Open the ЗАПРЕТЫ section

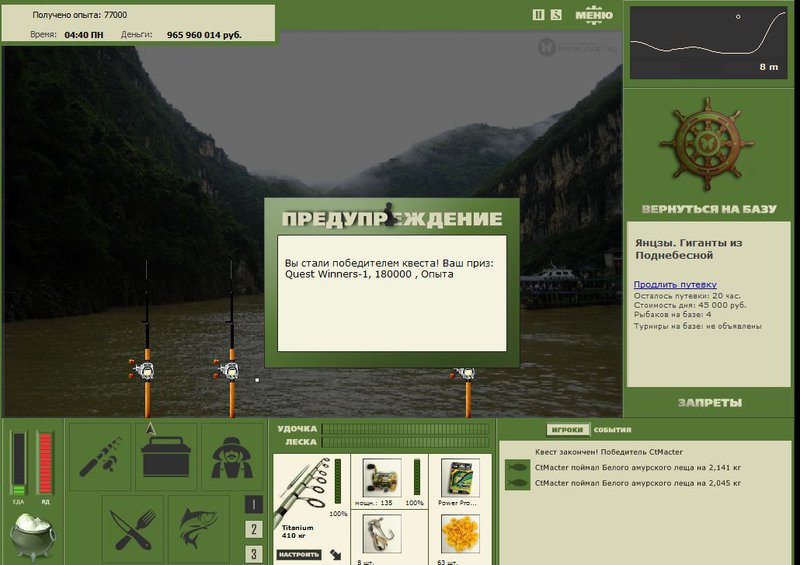710,403
